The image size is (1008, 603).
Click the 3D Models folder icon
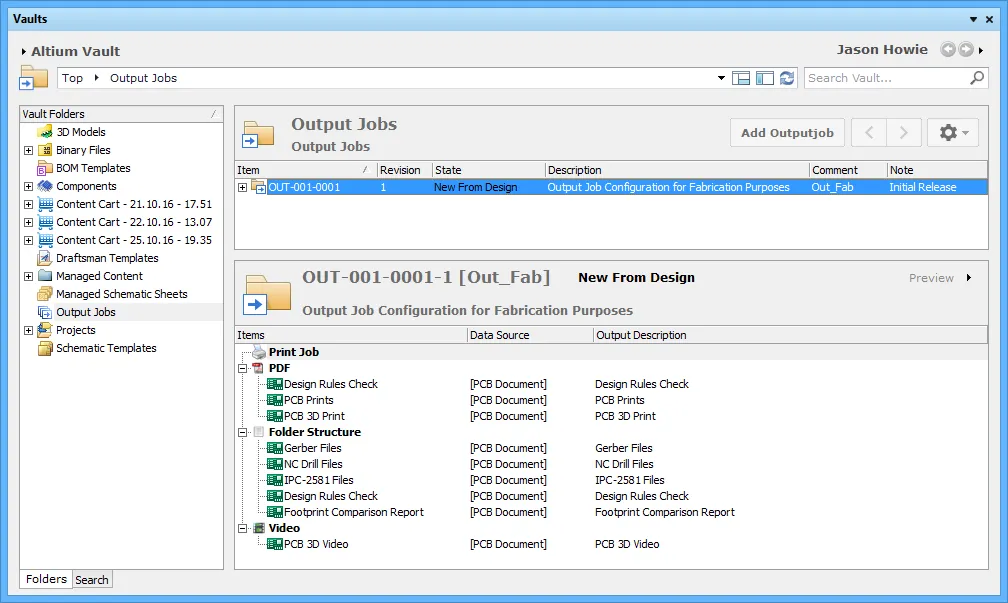45,132
